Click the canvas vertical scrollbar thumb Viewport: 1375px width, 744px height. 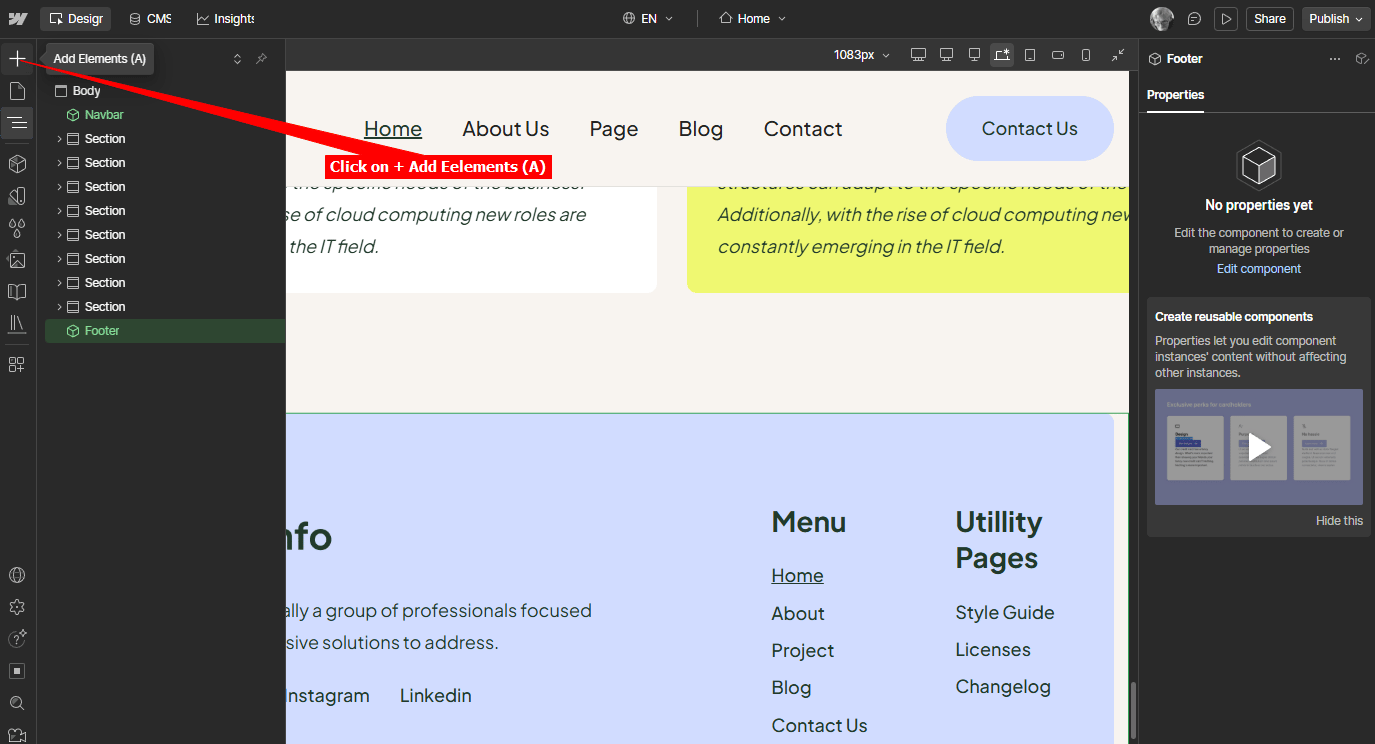pyautogui.click(x=1133, y=710)
